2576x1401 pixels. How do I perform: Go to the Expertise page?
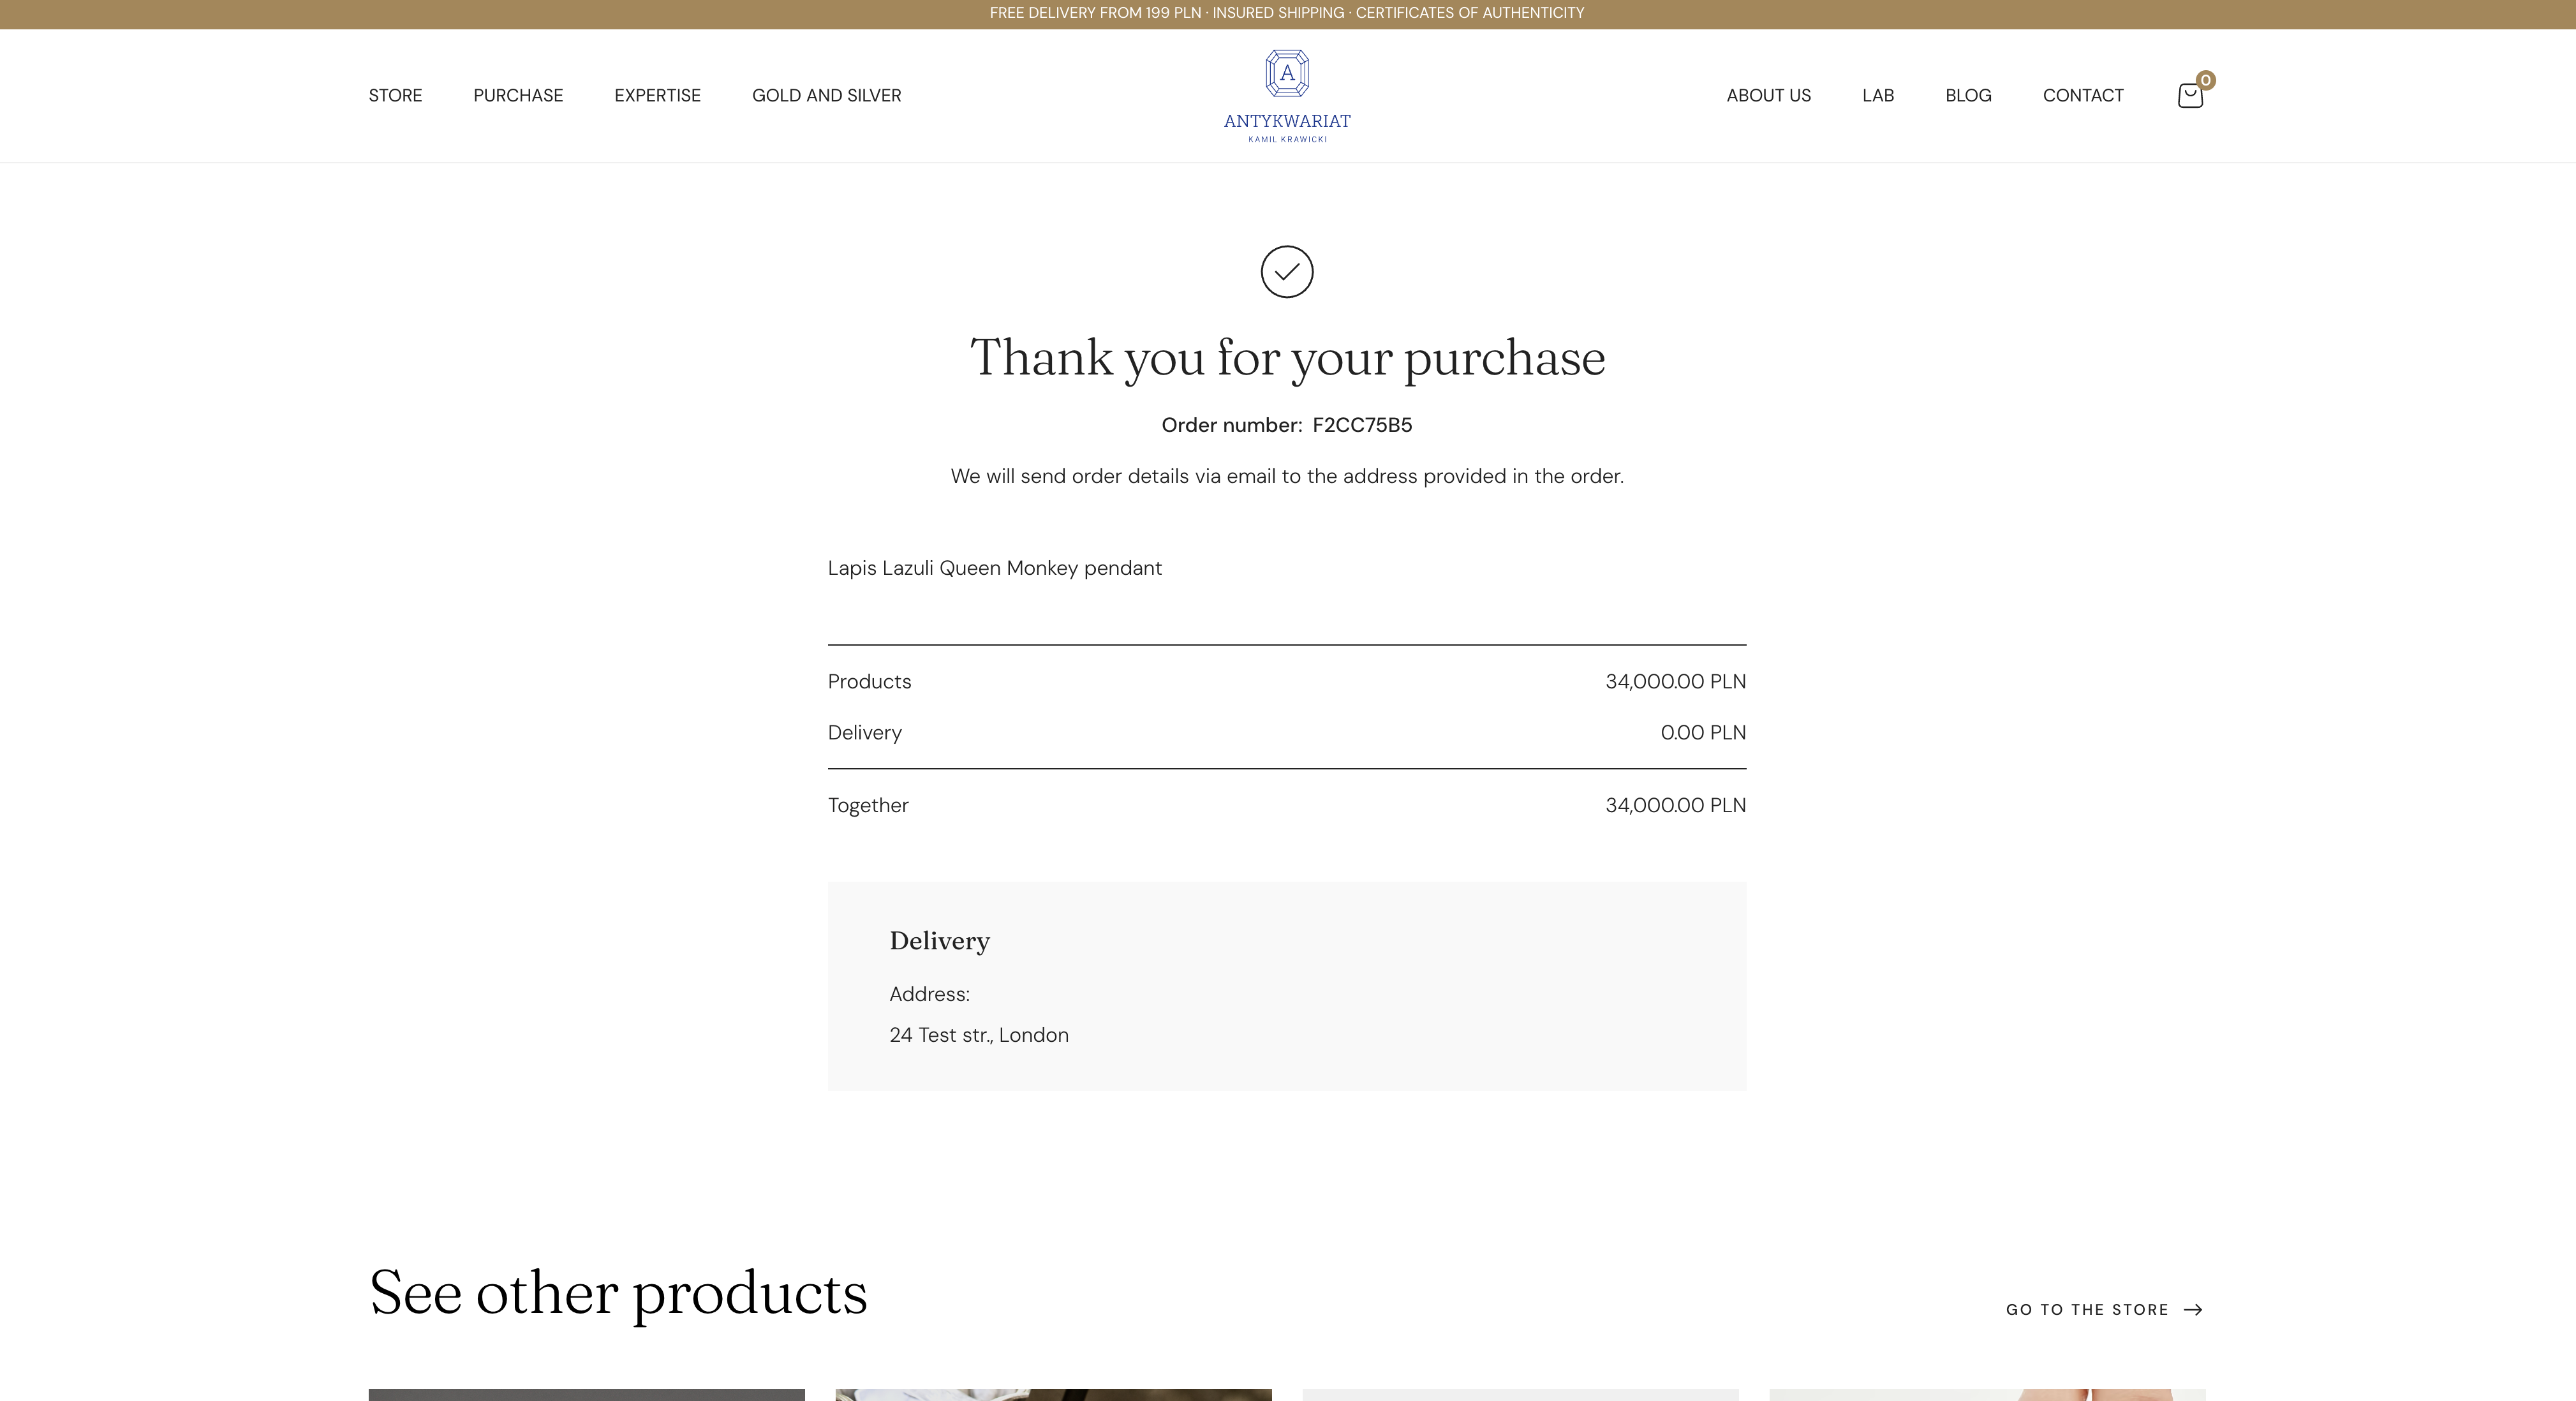(x=657, y=96)
